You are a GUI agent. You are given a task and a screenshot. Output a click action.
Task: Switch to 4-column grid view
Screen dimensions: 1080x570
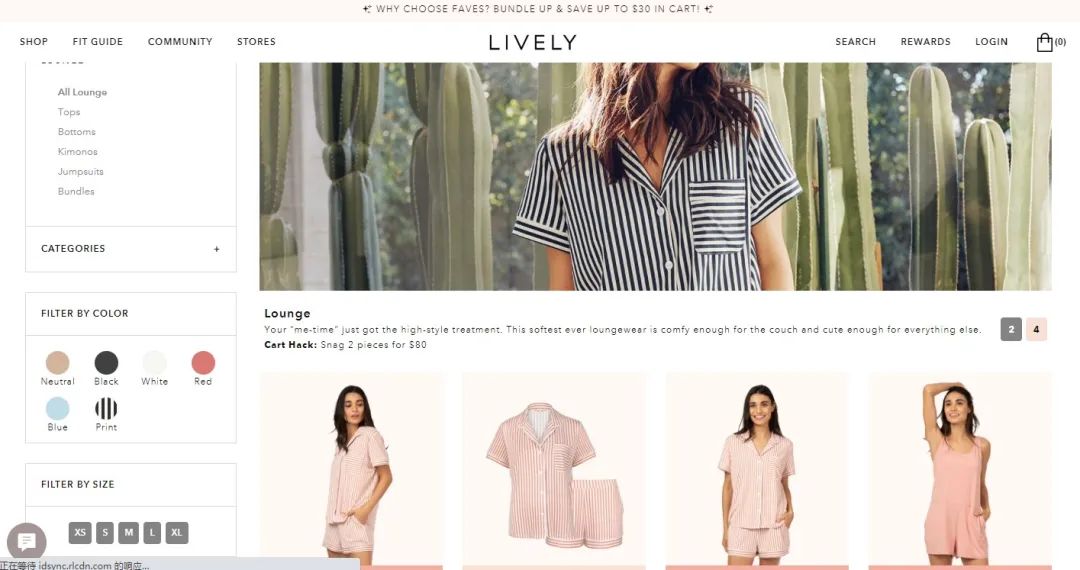coord(1036,329)
